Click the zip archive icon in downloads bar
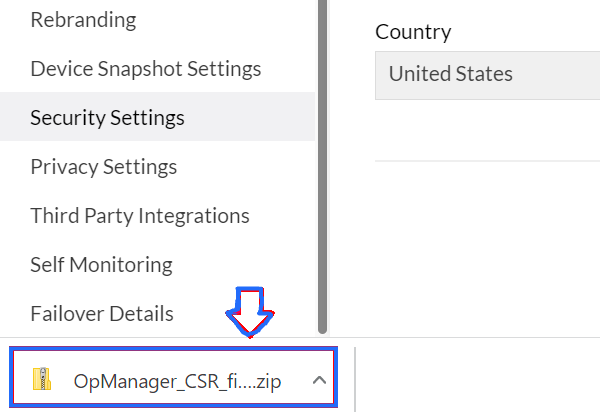Screen dimensions: 600x412 point(42,379)
